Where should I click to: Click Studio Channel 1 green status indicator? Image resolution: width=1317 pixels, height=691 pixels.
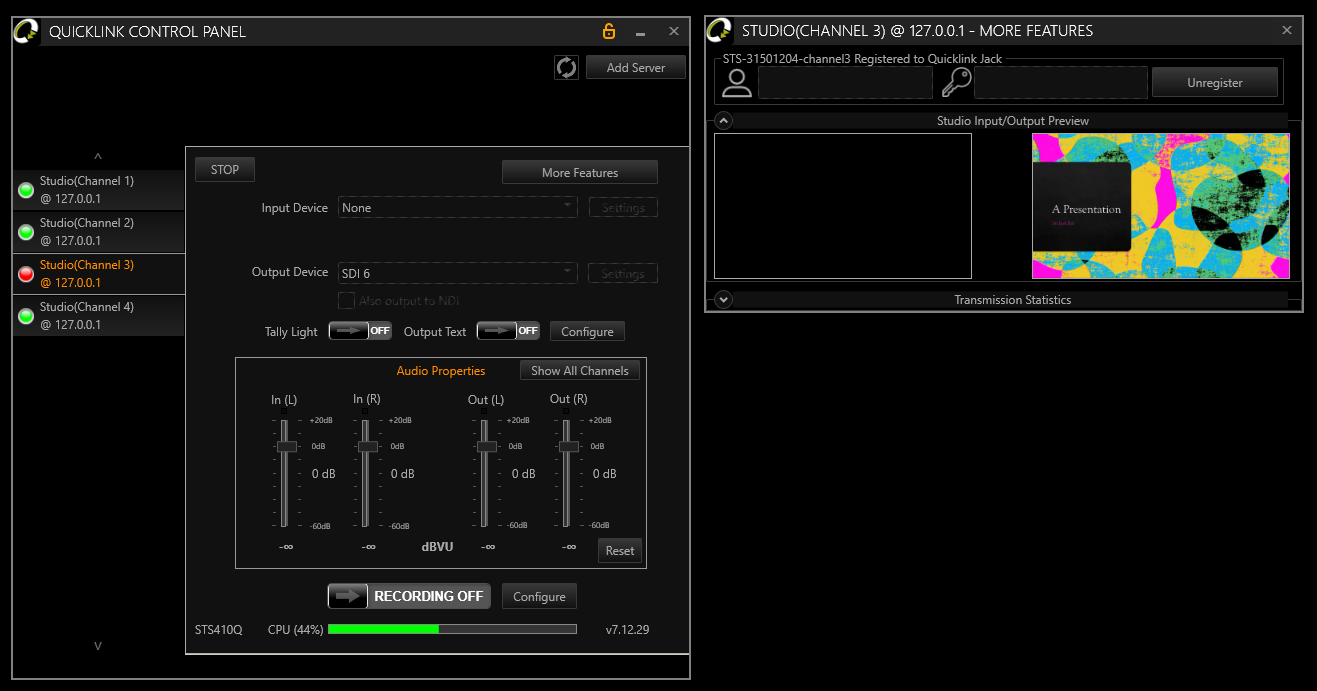26,190
